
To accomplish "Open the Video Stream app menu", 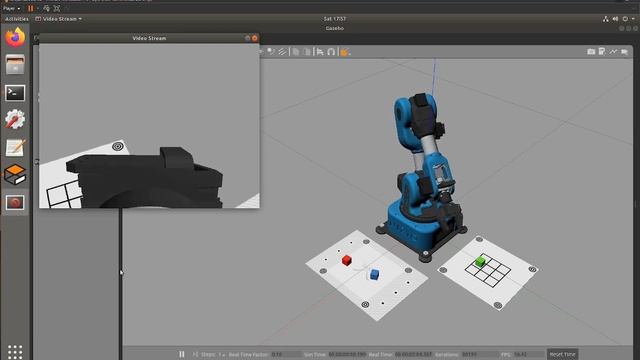I will [x=58, y=19].
